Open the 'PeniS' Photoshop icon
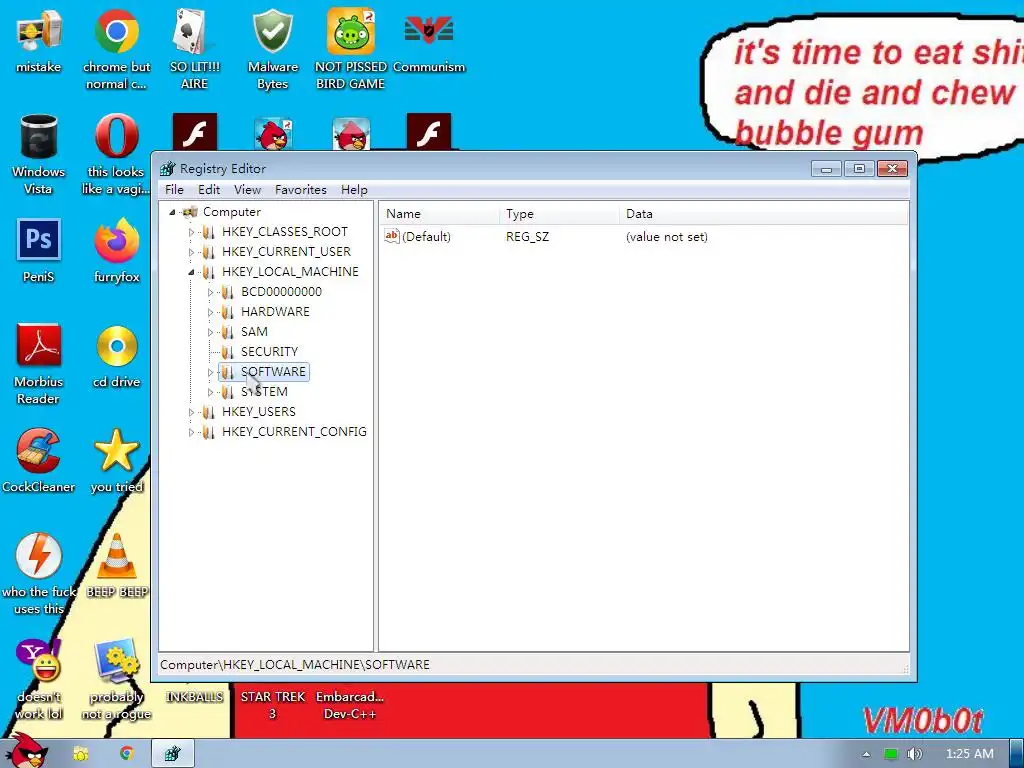Screen dimensions: 1024x768 coord(39,251)
